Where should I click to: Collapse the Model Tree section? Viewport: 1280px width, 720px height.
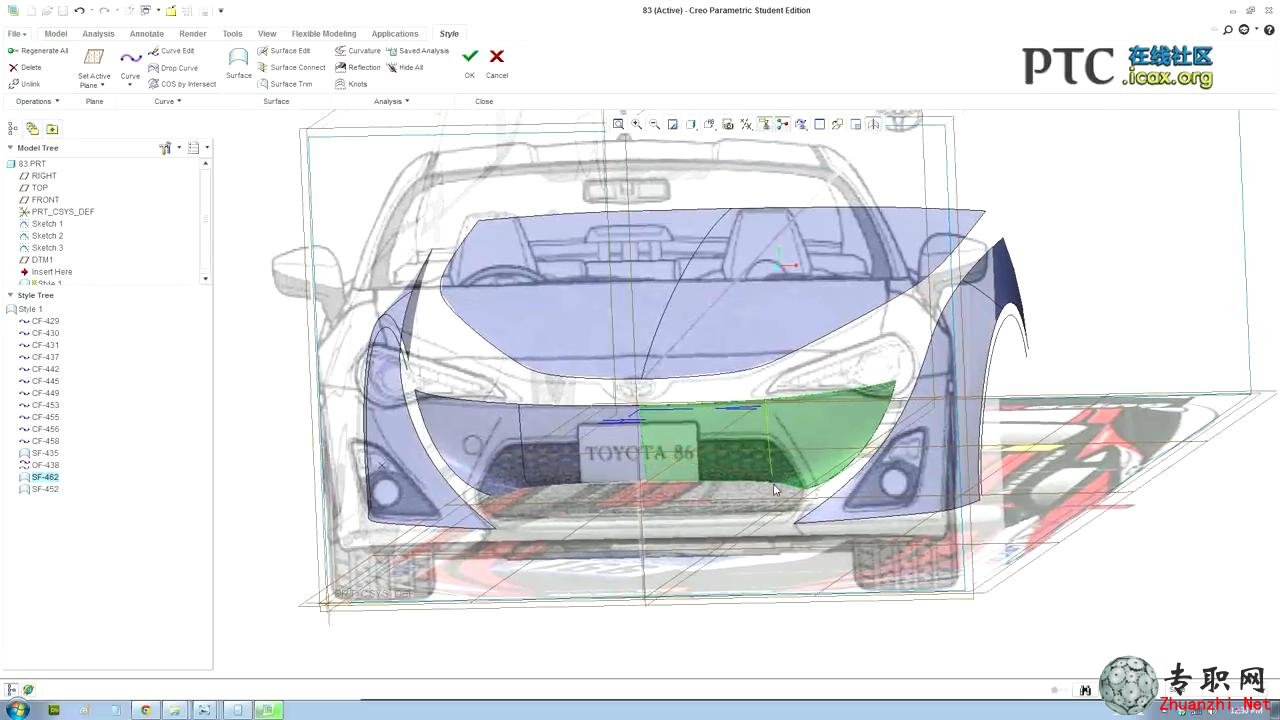(10, 148)
